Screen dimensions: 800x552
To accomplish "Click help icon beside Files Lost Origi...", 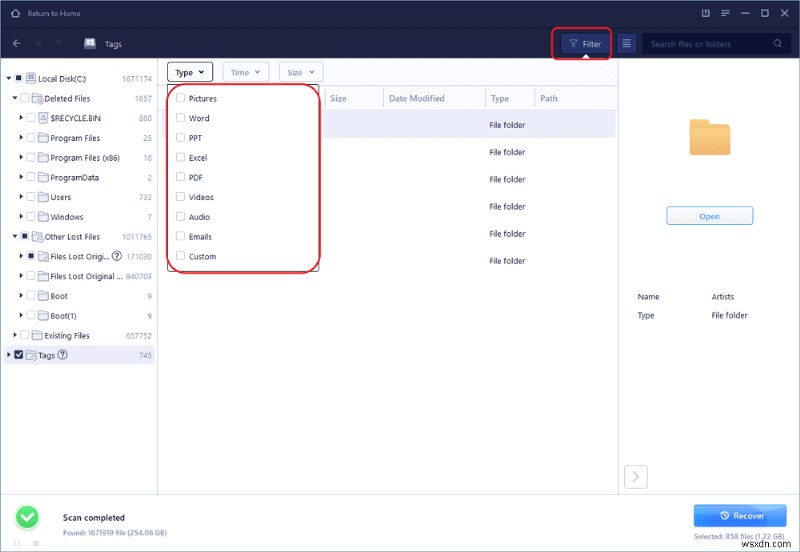I will [x=117, y=256].
